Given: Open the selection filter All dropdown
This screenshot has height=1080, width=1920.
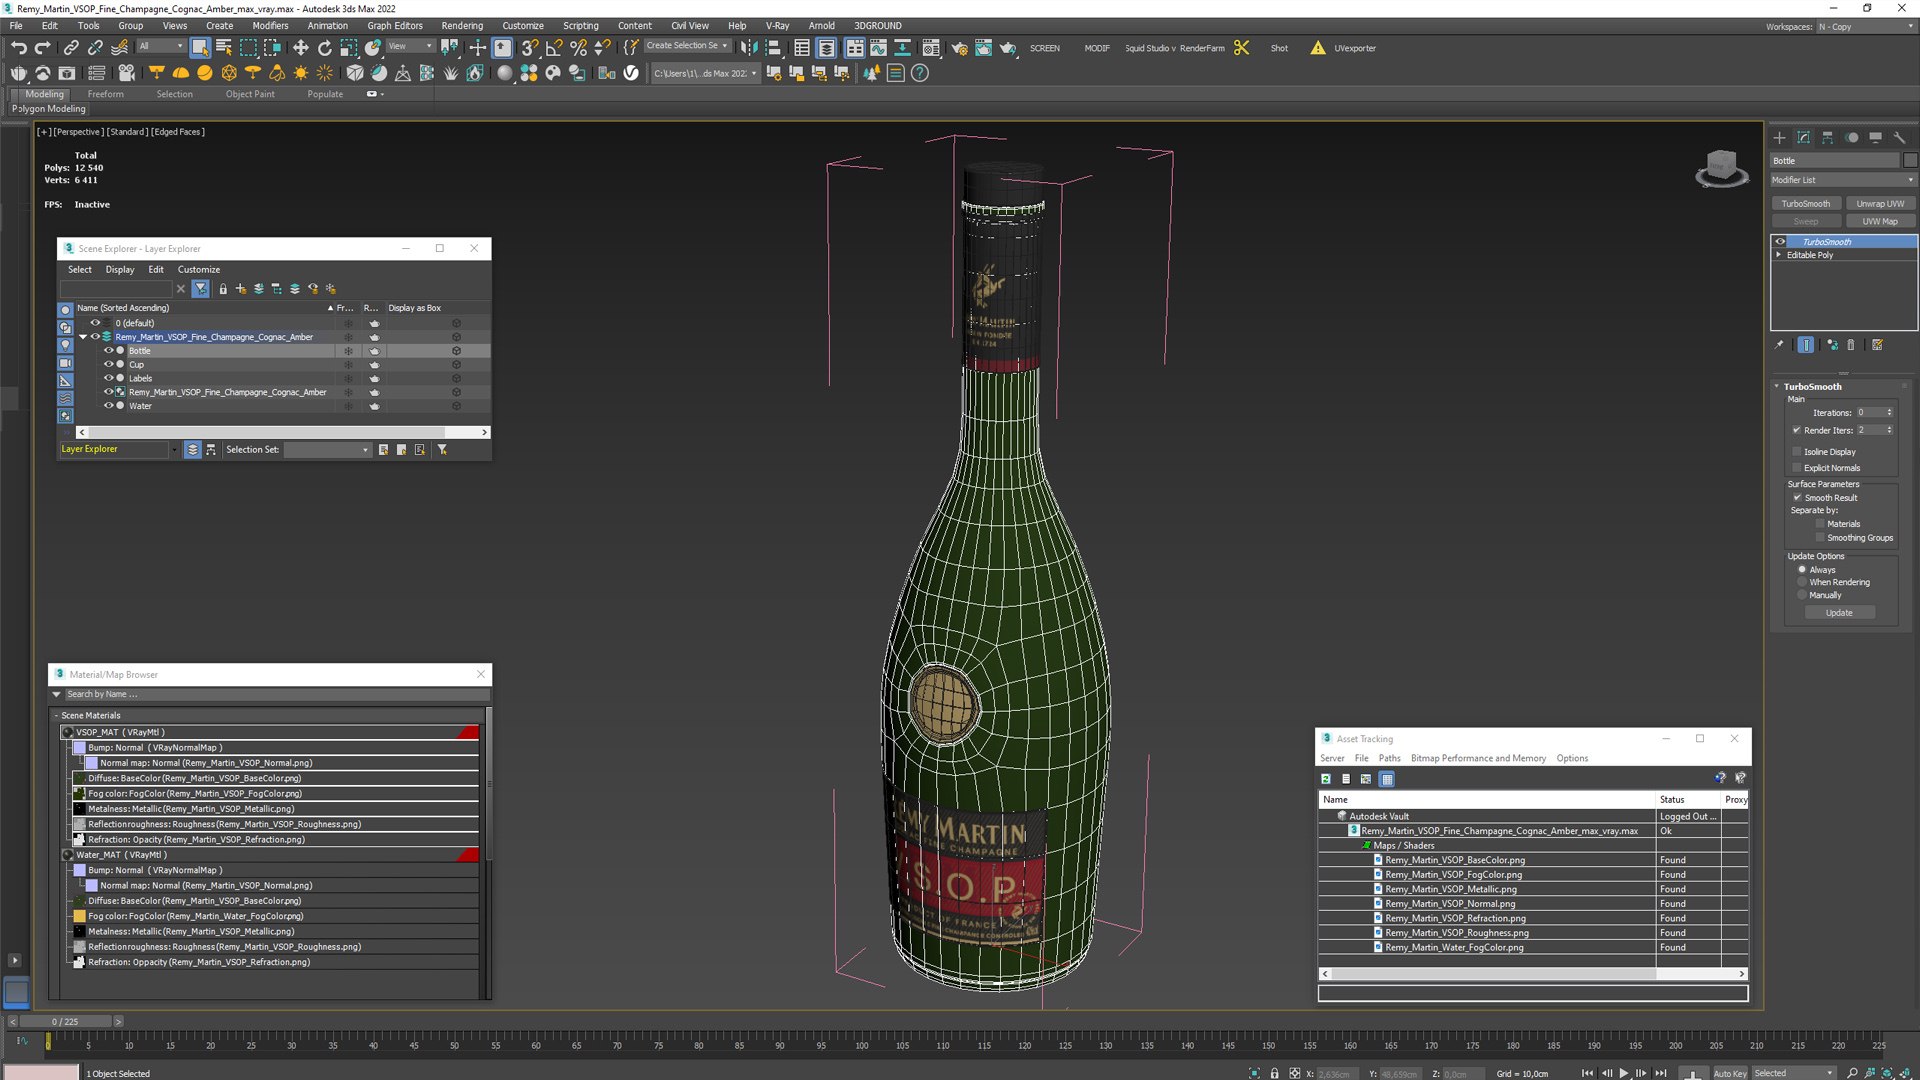Looking at the screenshot, I should (x=161, y=47).
